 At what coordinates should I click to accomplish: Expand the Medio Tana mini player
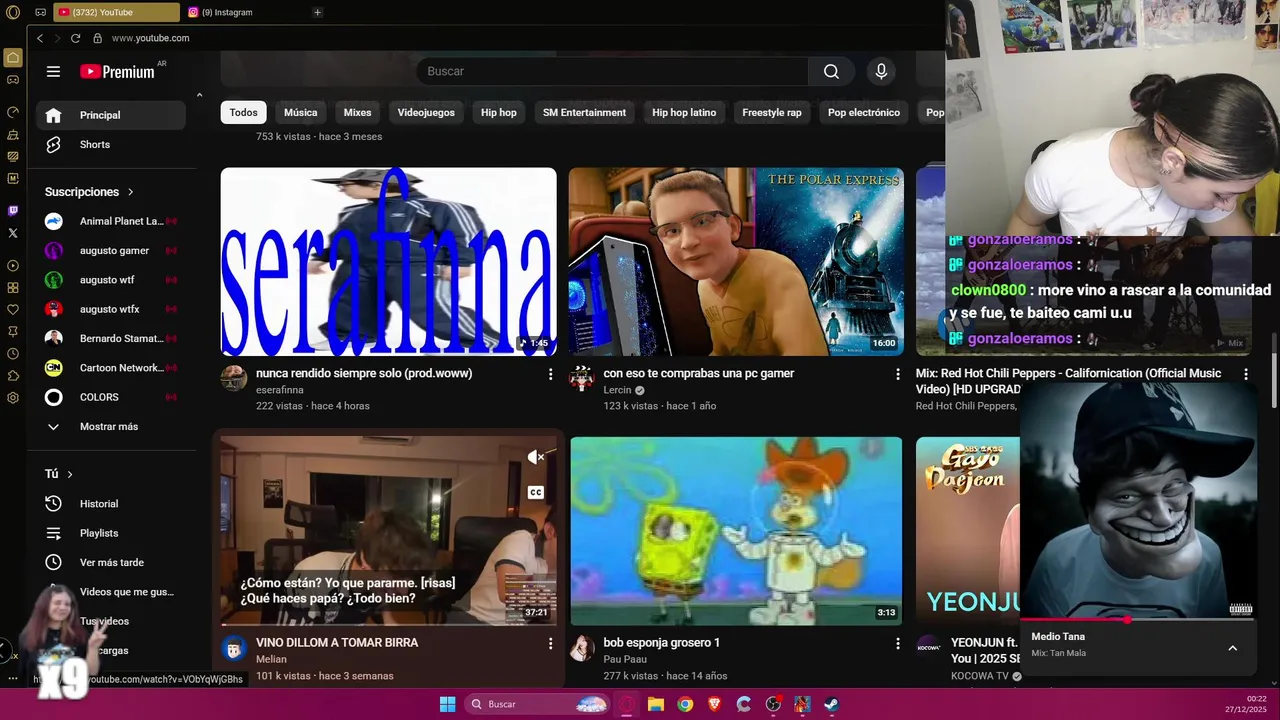(x=1232, y=648)
